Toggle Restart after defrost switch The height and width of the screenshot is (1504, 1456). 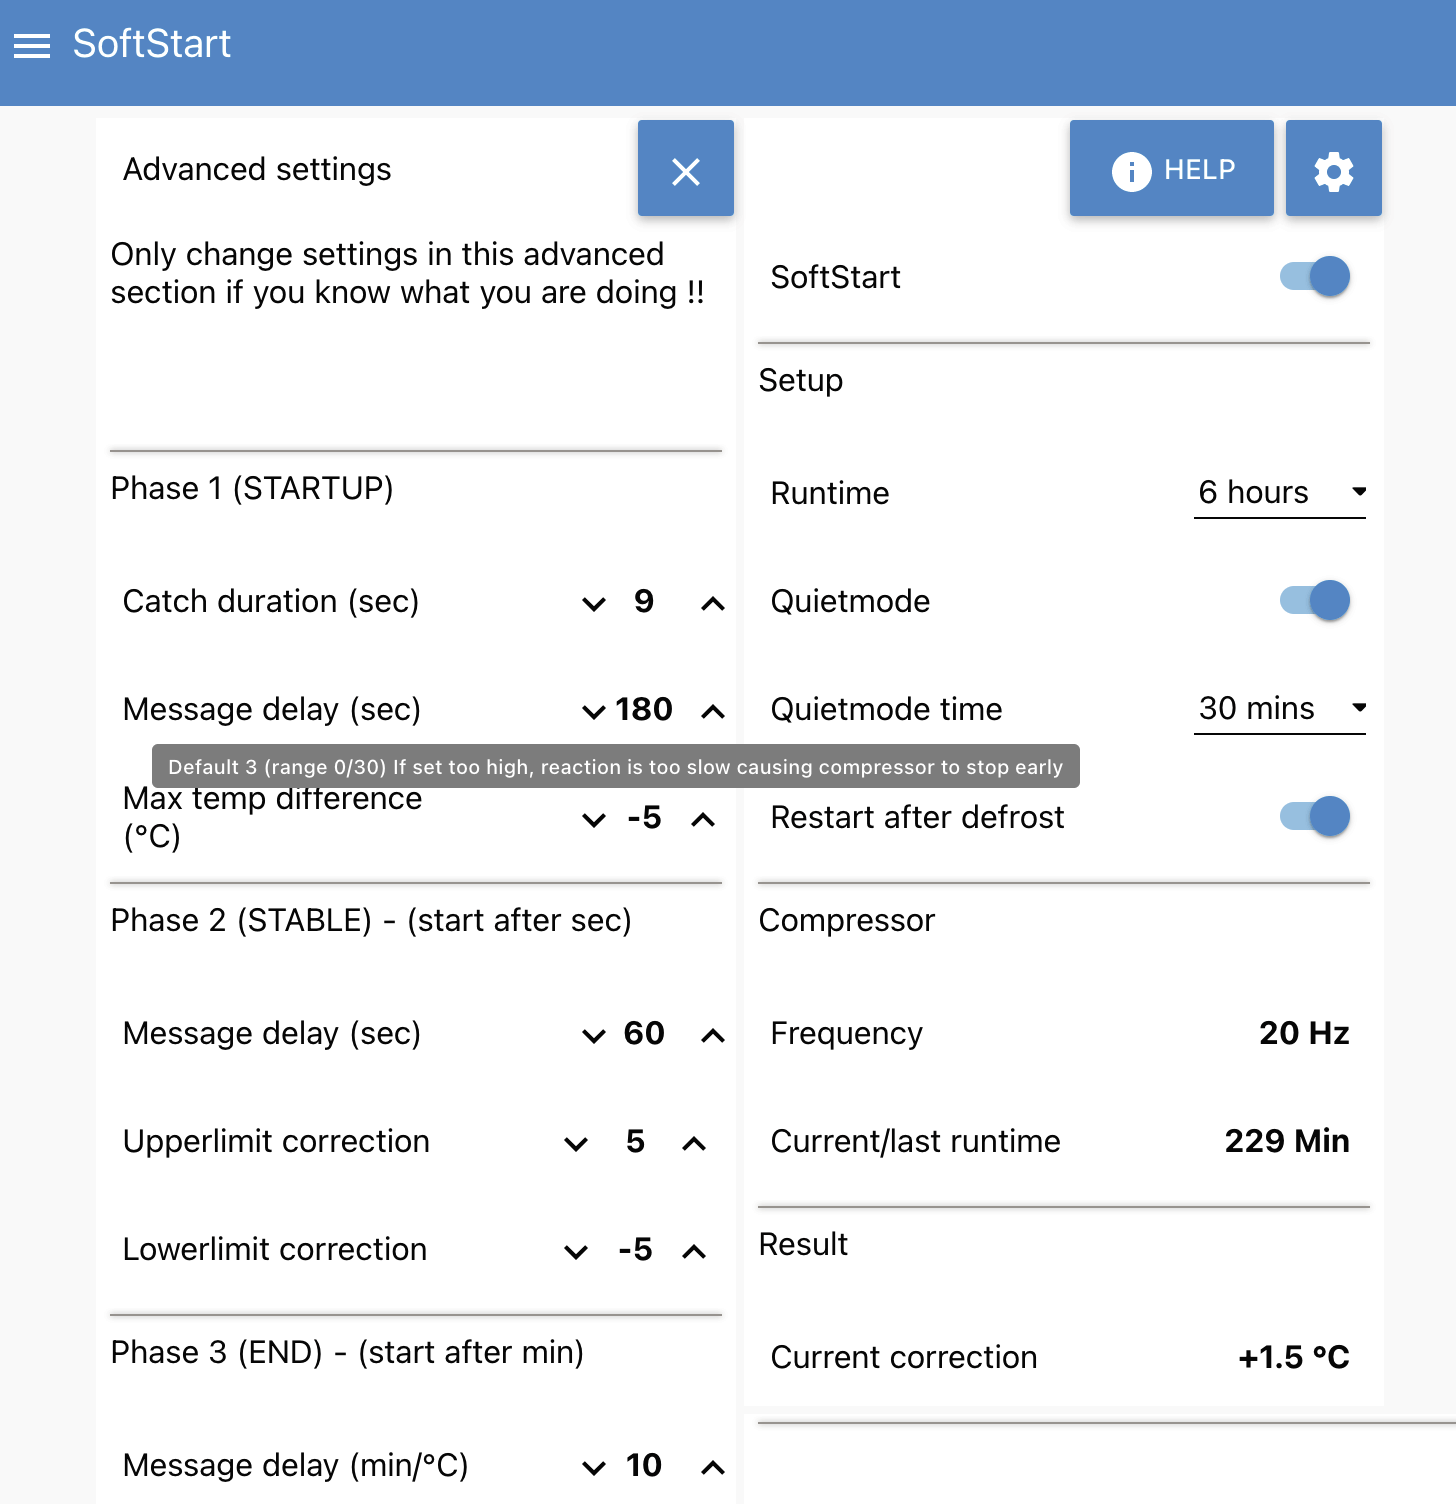1315,817
